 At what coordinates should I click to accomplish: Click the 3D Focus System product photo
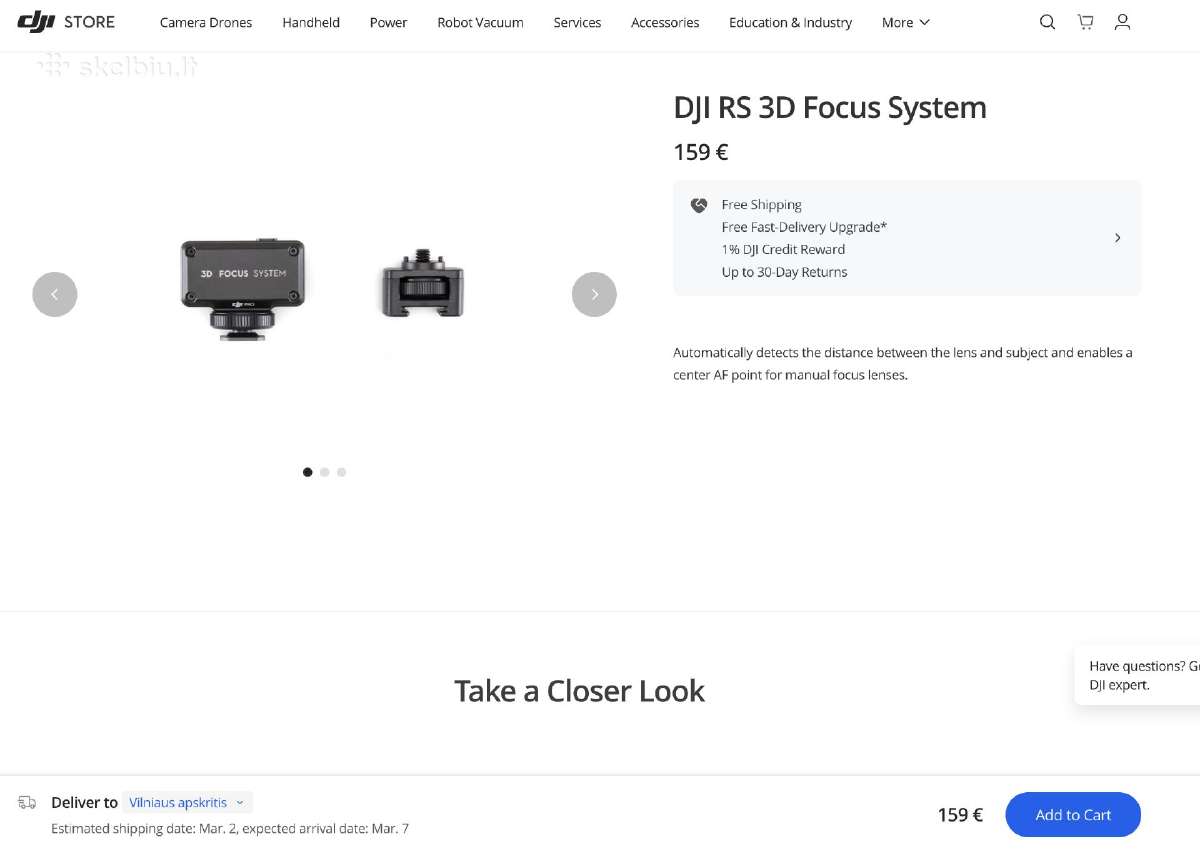(x=242, y=289)
